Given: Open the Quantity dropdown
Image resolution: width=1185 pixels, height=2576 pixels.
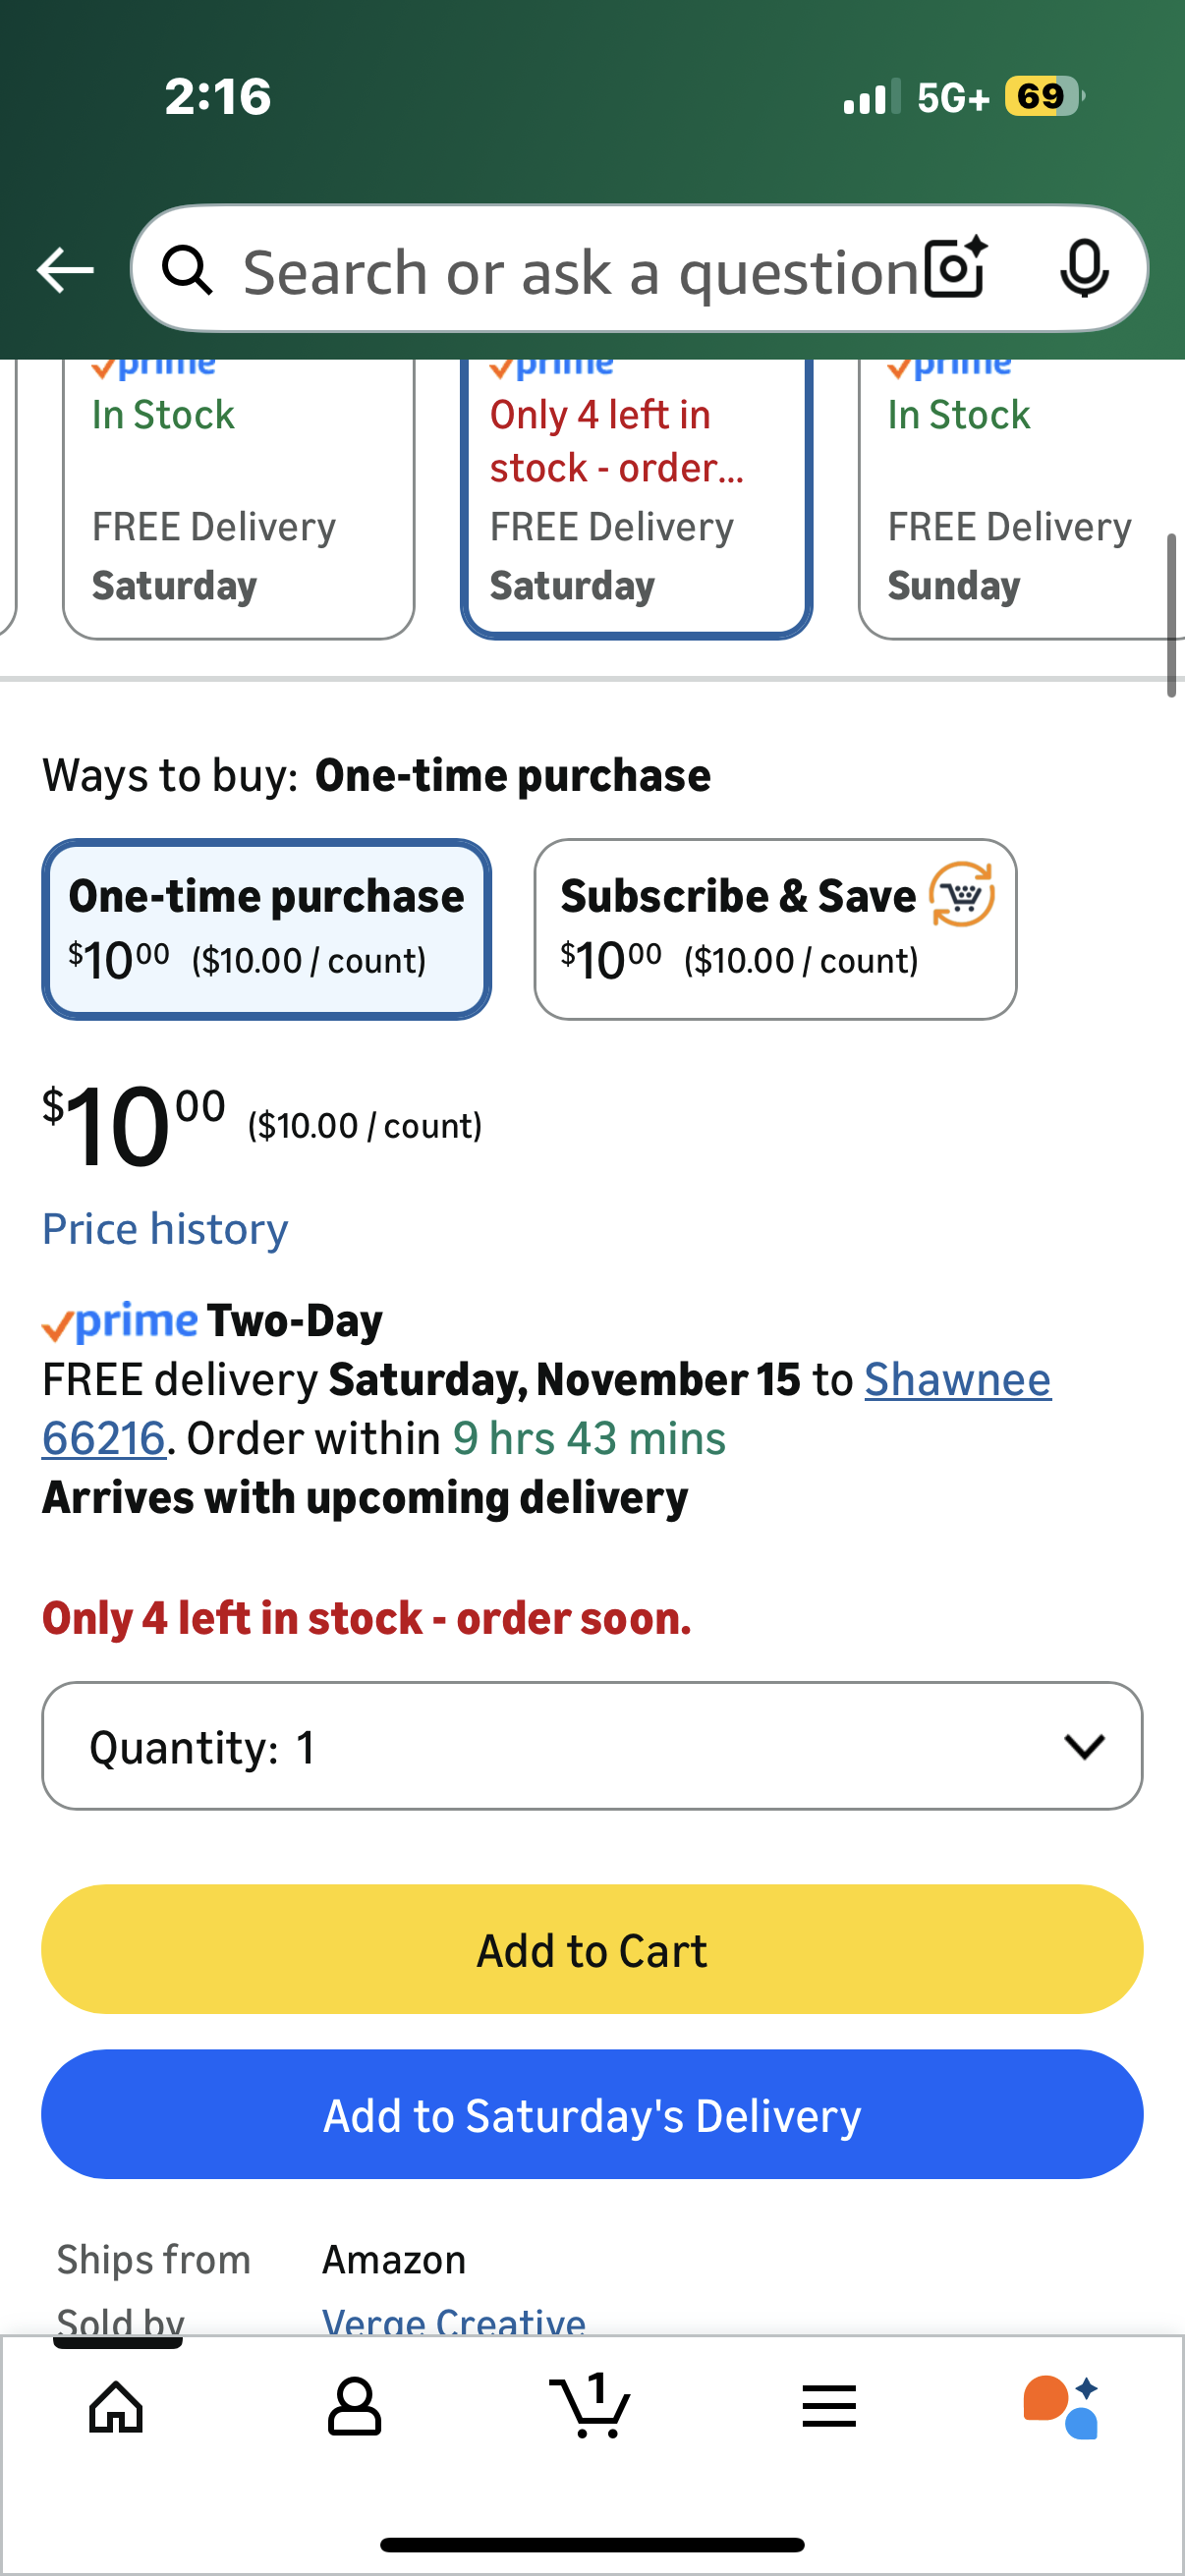Looking at the screenshot, I should [592, 1746].
